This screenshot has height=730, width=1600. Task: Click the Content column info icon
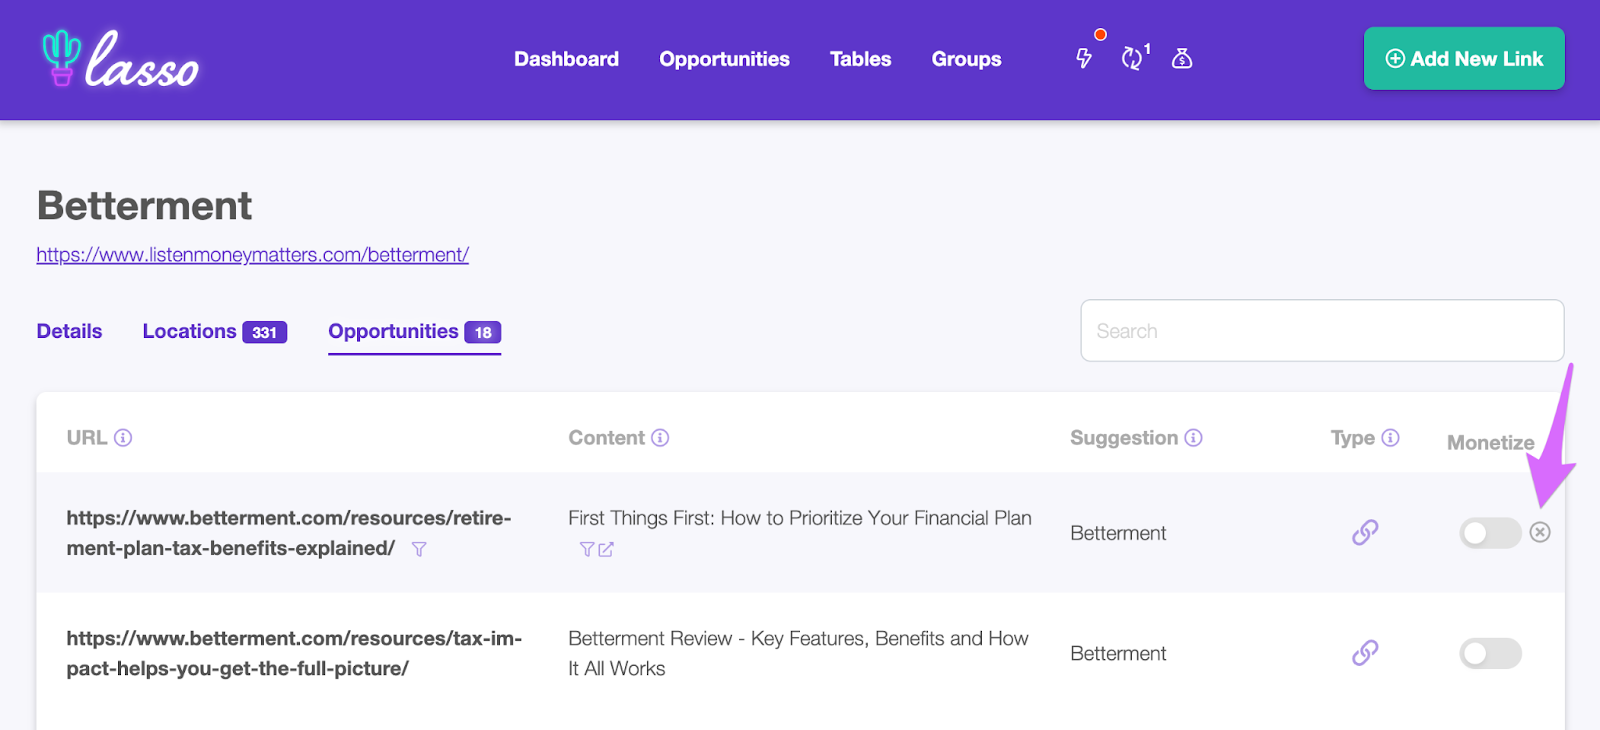click(x=660, y=438)
